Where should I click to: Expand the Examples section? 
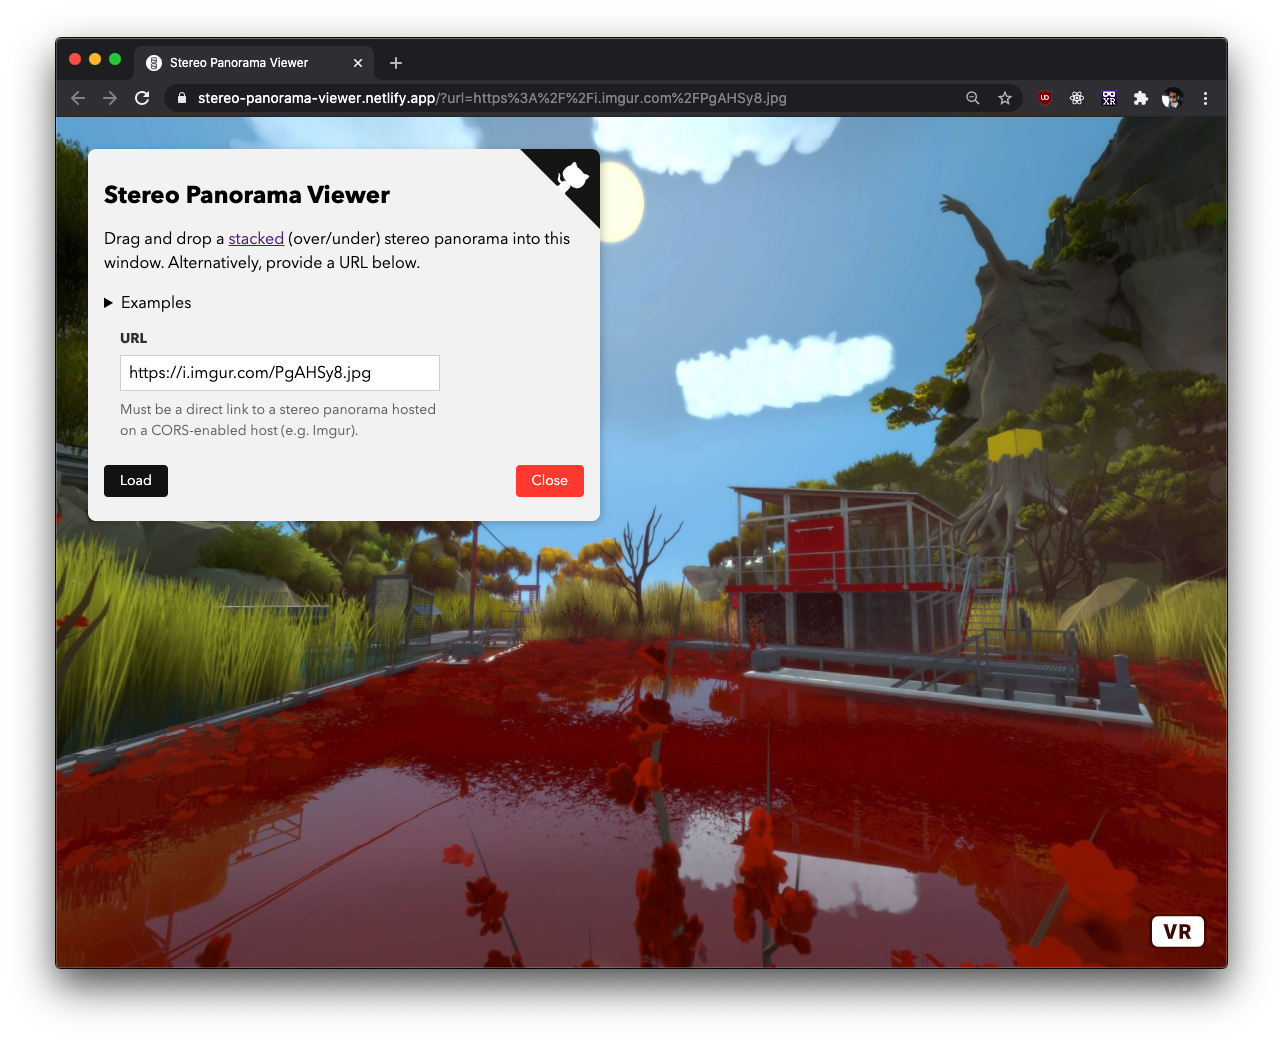pos(148,302)
